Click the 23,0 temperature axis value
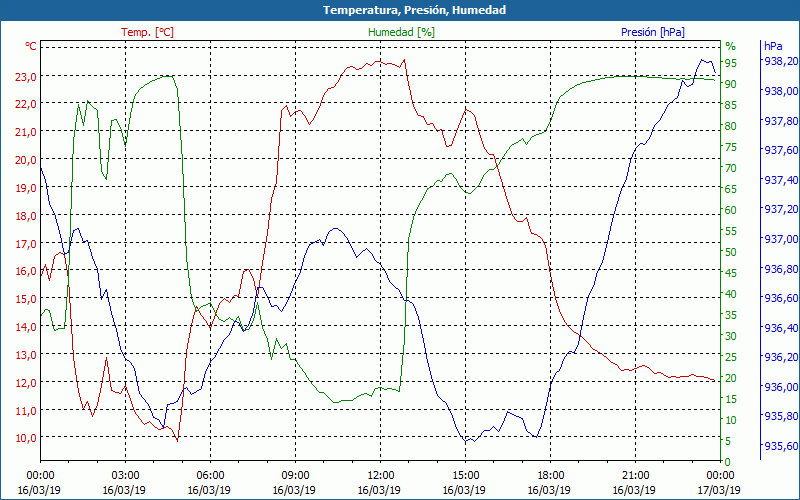The image size is (800, 500). pos(27,77)
